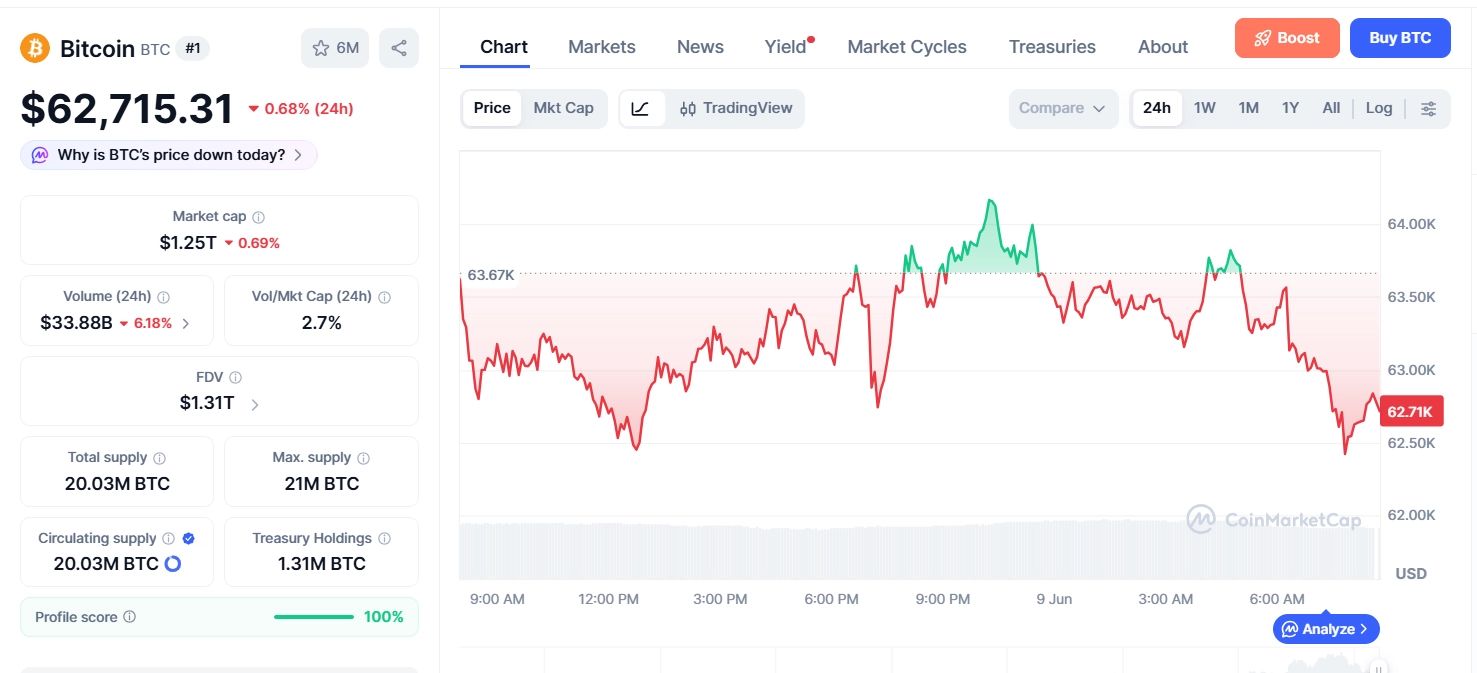1477x673 pixels.
Task: Click the Treasury Holdings info icon
Action: click(x=385, y=539)
